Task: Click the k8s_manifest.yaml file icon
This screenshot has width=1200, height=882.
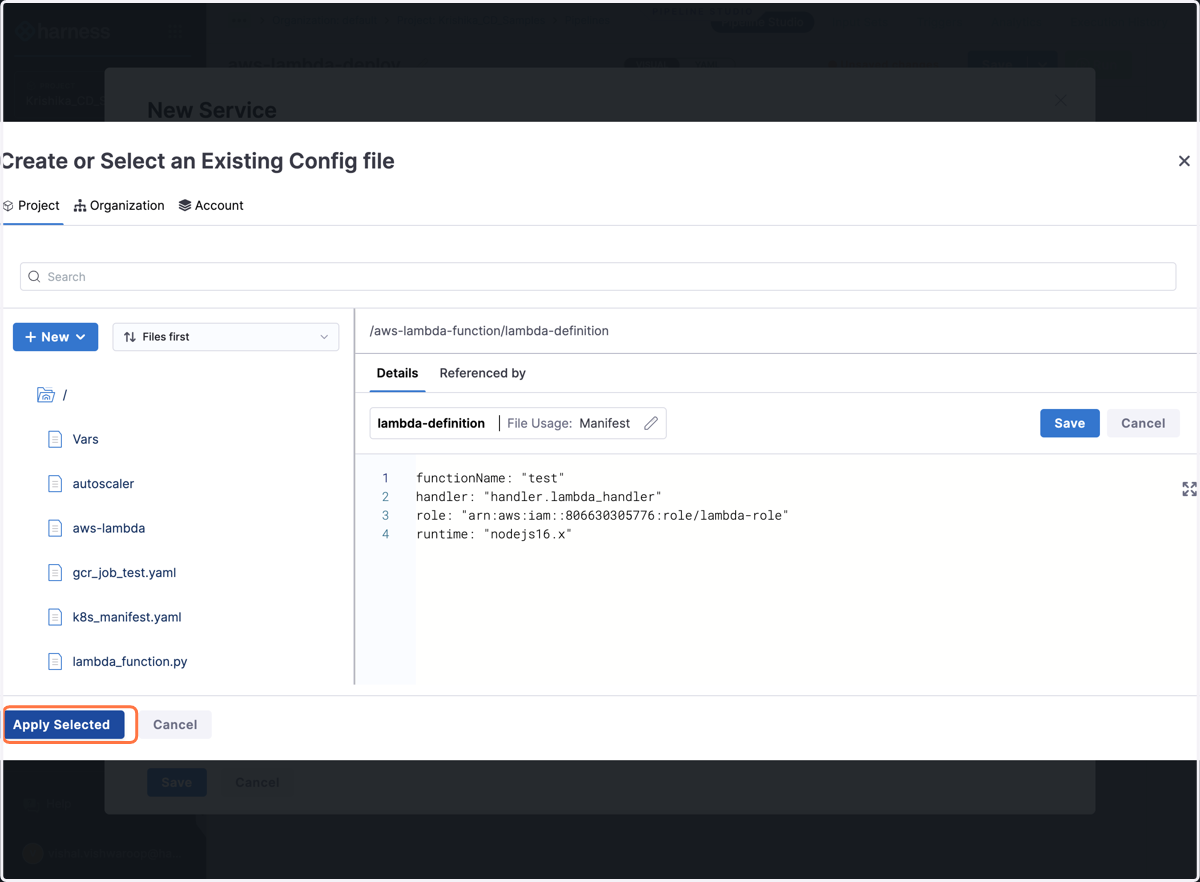Action: [55, 617]
